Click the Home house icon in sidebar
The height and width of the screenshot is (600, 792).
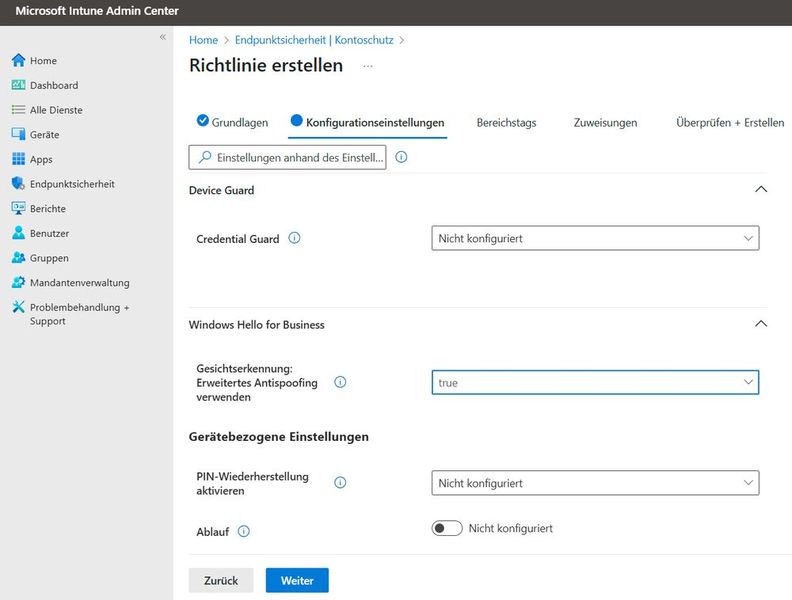18,61
